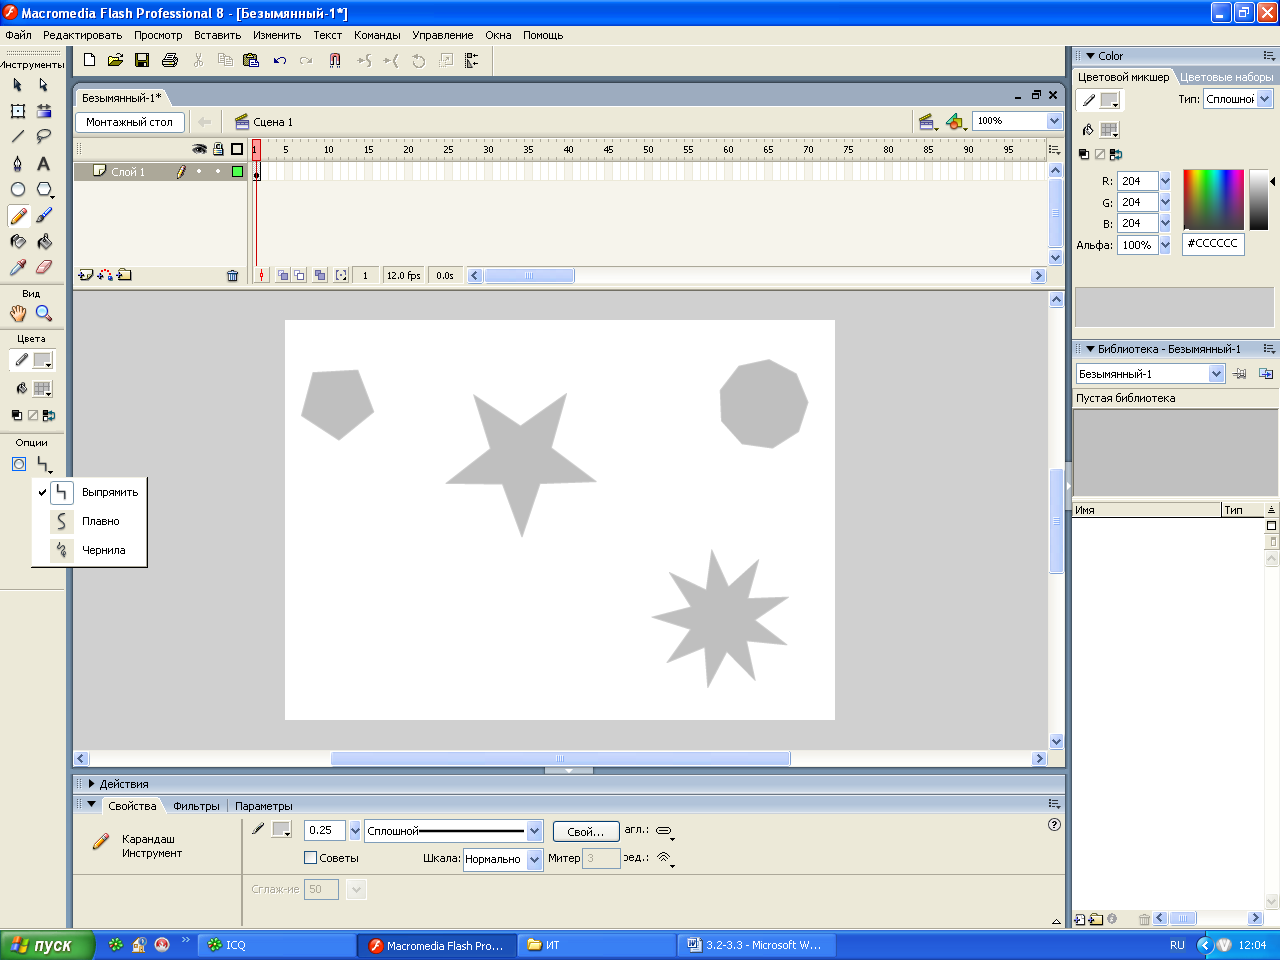Switch to Цветовые наборы tab
This screenshot has width=1280, height=960.
click(x=1226, y=77)
